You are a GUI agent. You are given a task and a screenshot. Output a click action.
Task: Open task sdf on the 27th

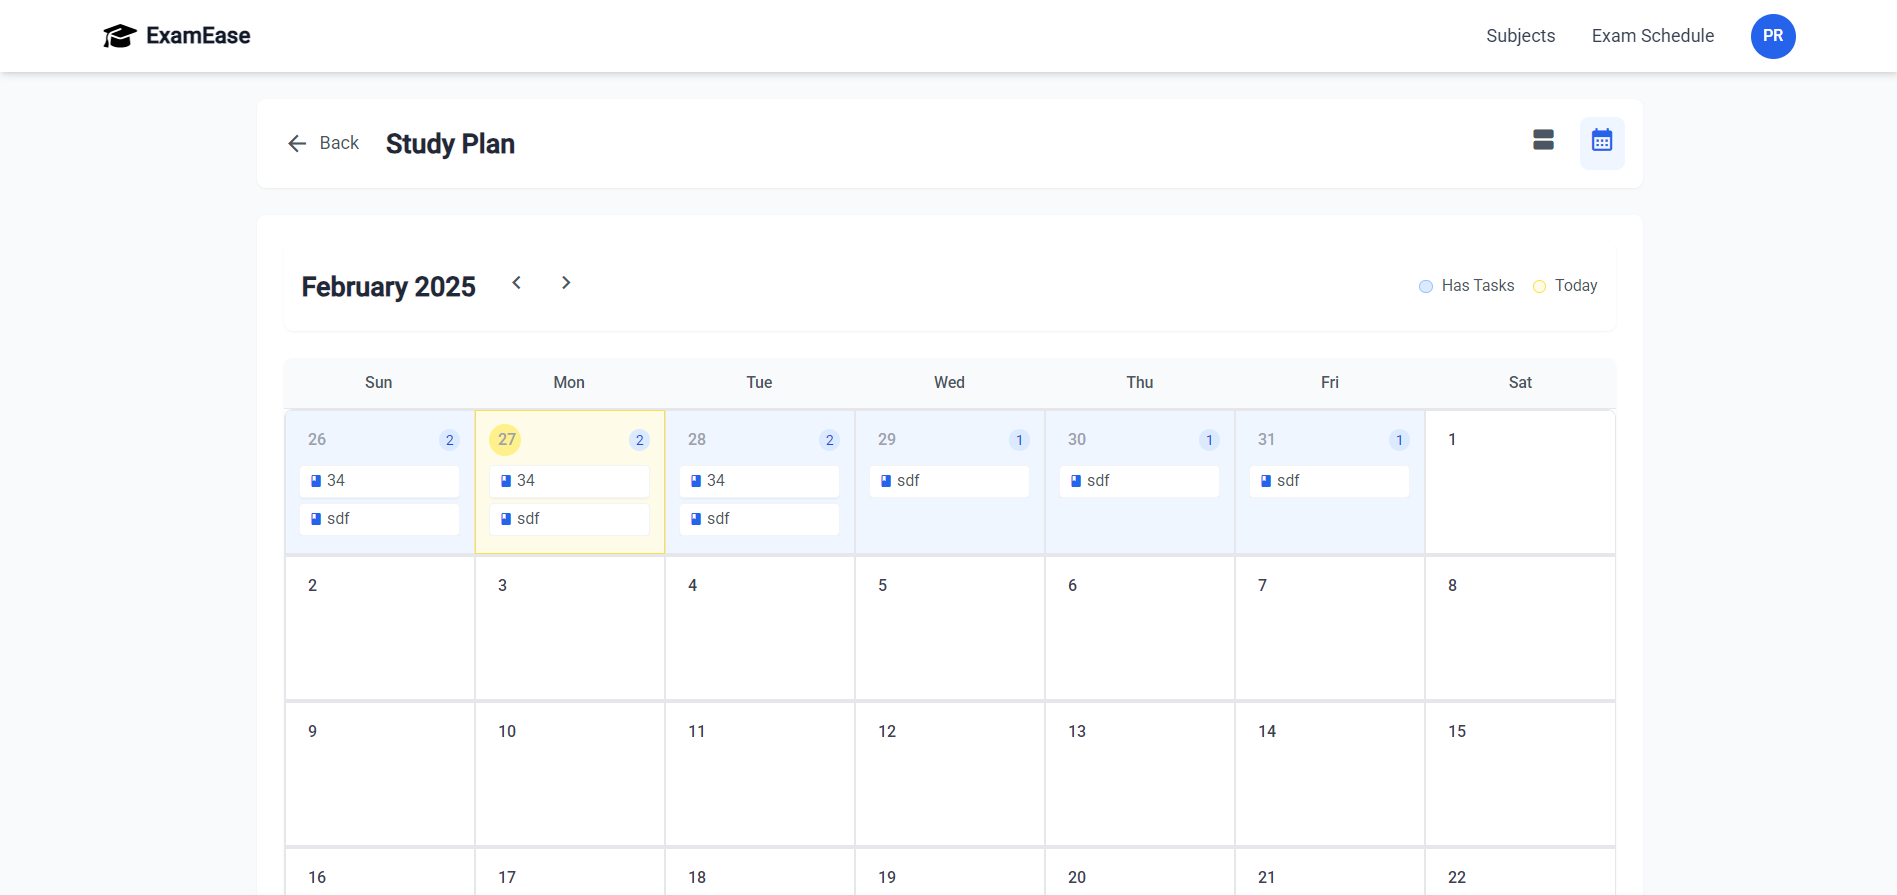pyautogui.click(x=569, y=519)
